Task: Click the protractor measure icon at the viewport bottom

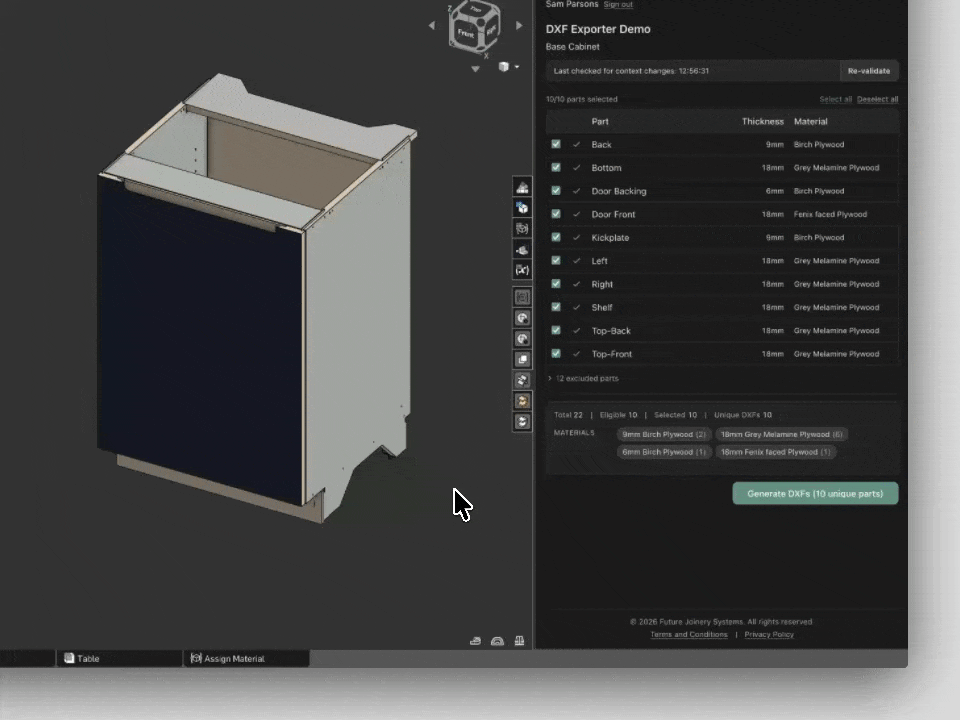Action: pyautogui.click(x=497, y=641)
